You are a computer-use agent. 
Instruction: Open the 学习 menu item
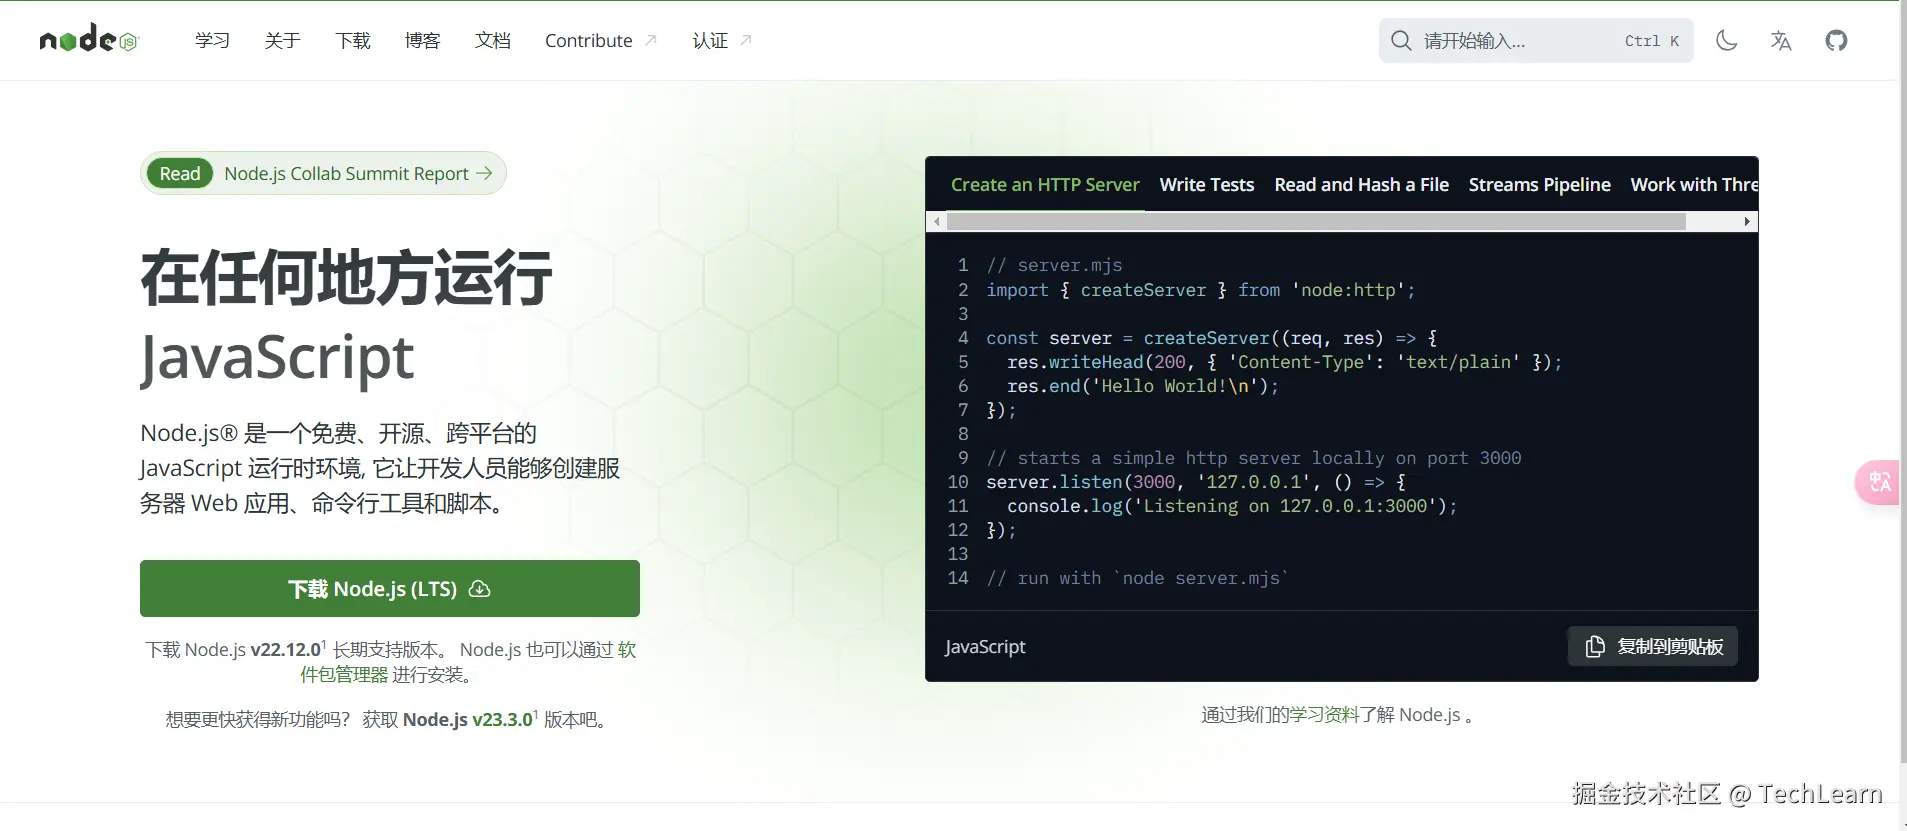coord(212,41)
